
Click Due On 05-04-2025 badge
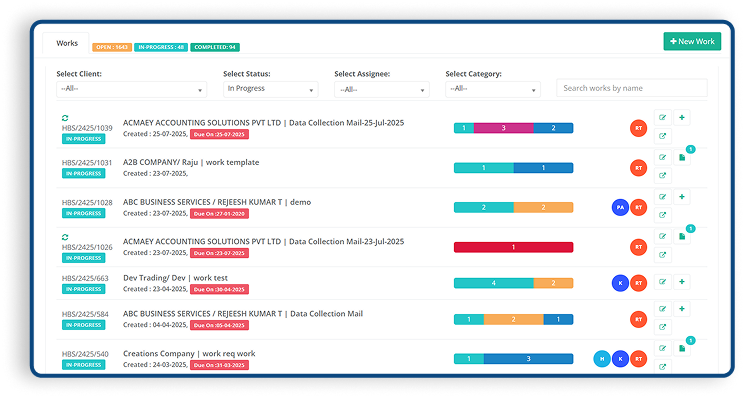click(x=220, y=325)
